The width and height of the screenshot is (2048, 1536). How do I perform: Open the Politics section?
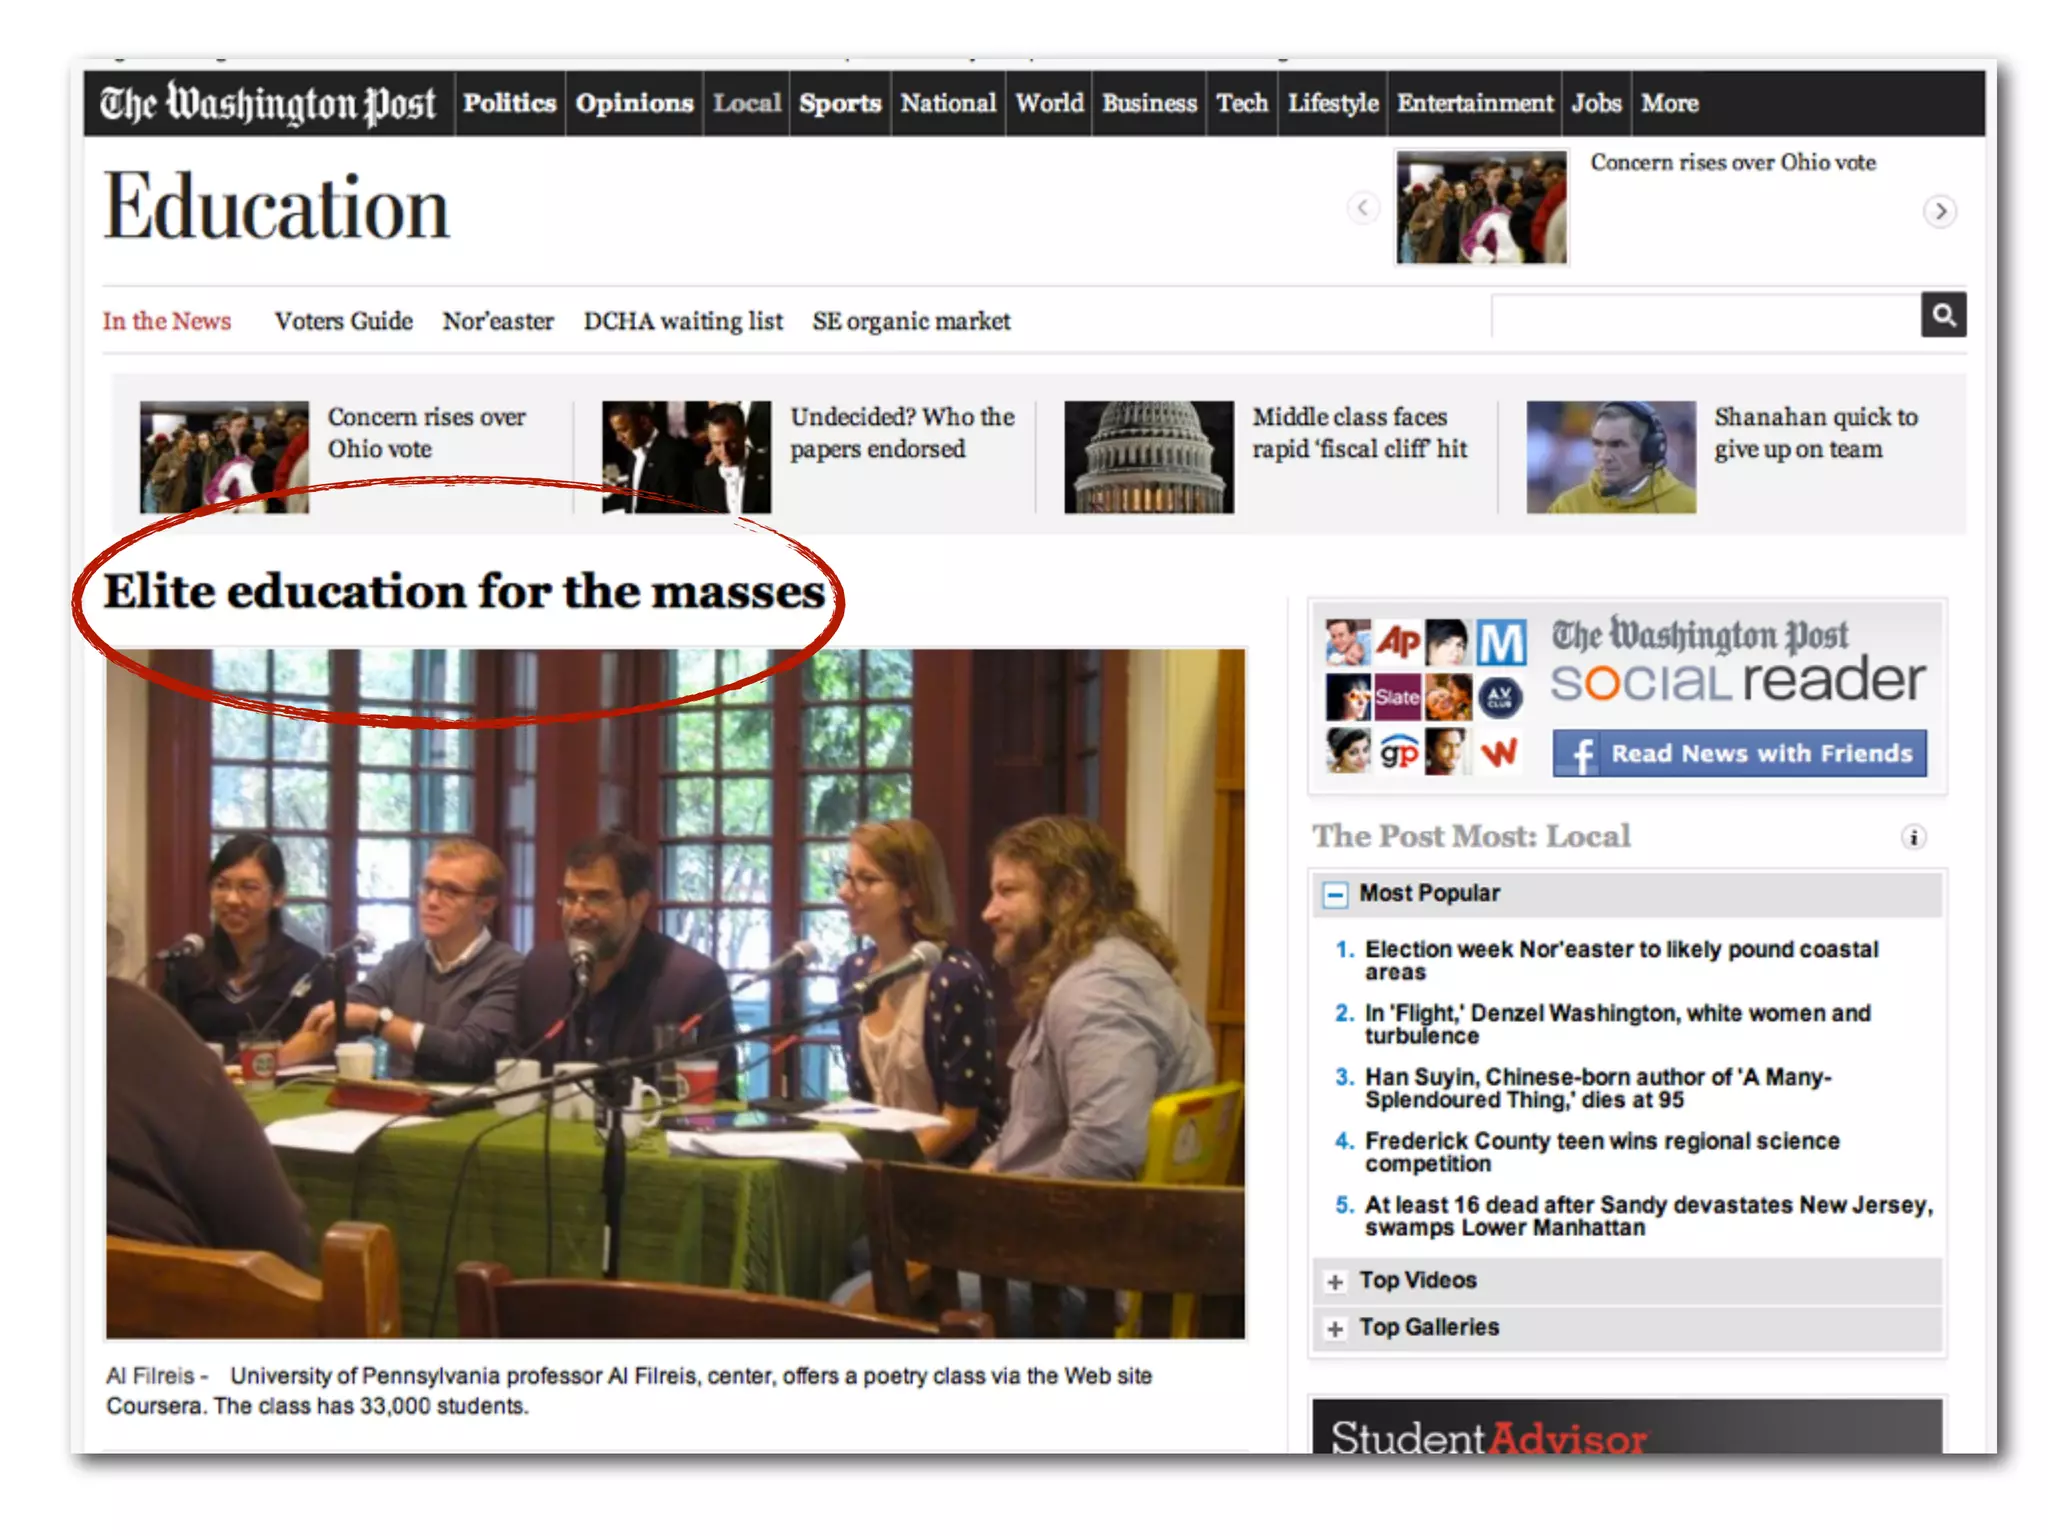509,103
